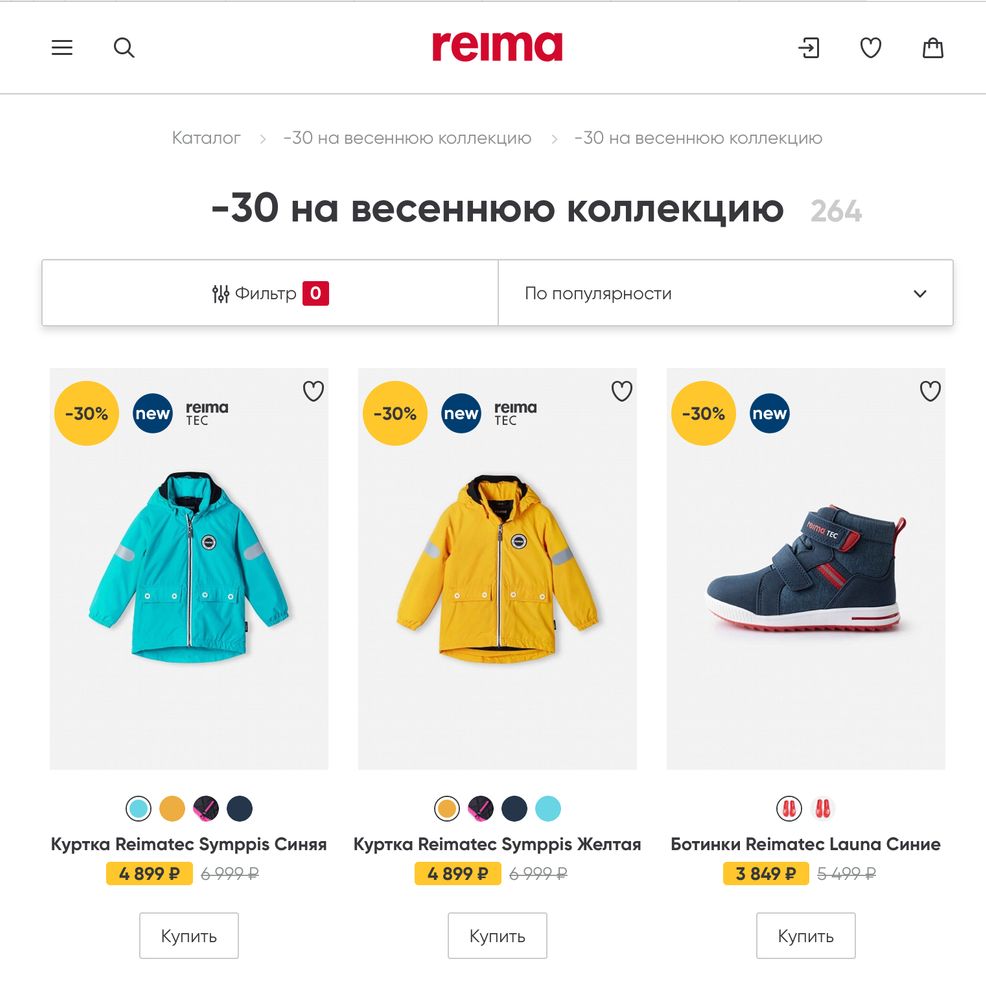The height and width of the screenshot is (1000, 986).
Task: Open the Launa Синие boots product image
Action: [x=806, y=569]
